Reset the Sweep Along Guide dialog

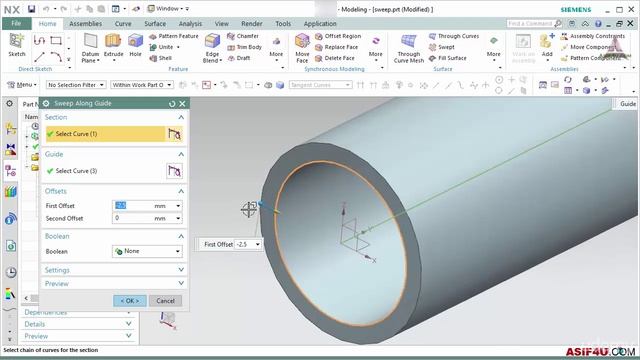pyautogui.click(x=172, y=104)
